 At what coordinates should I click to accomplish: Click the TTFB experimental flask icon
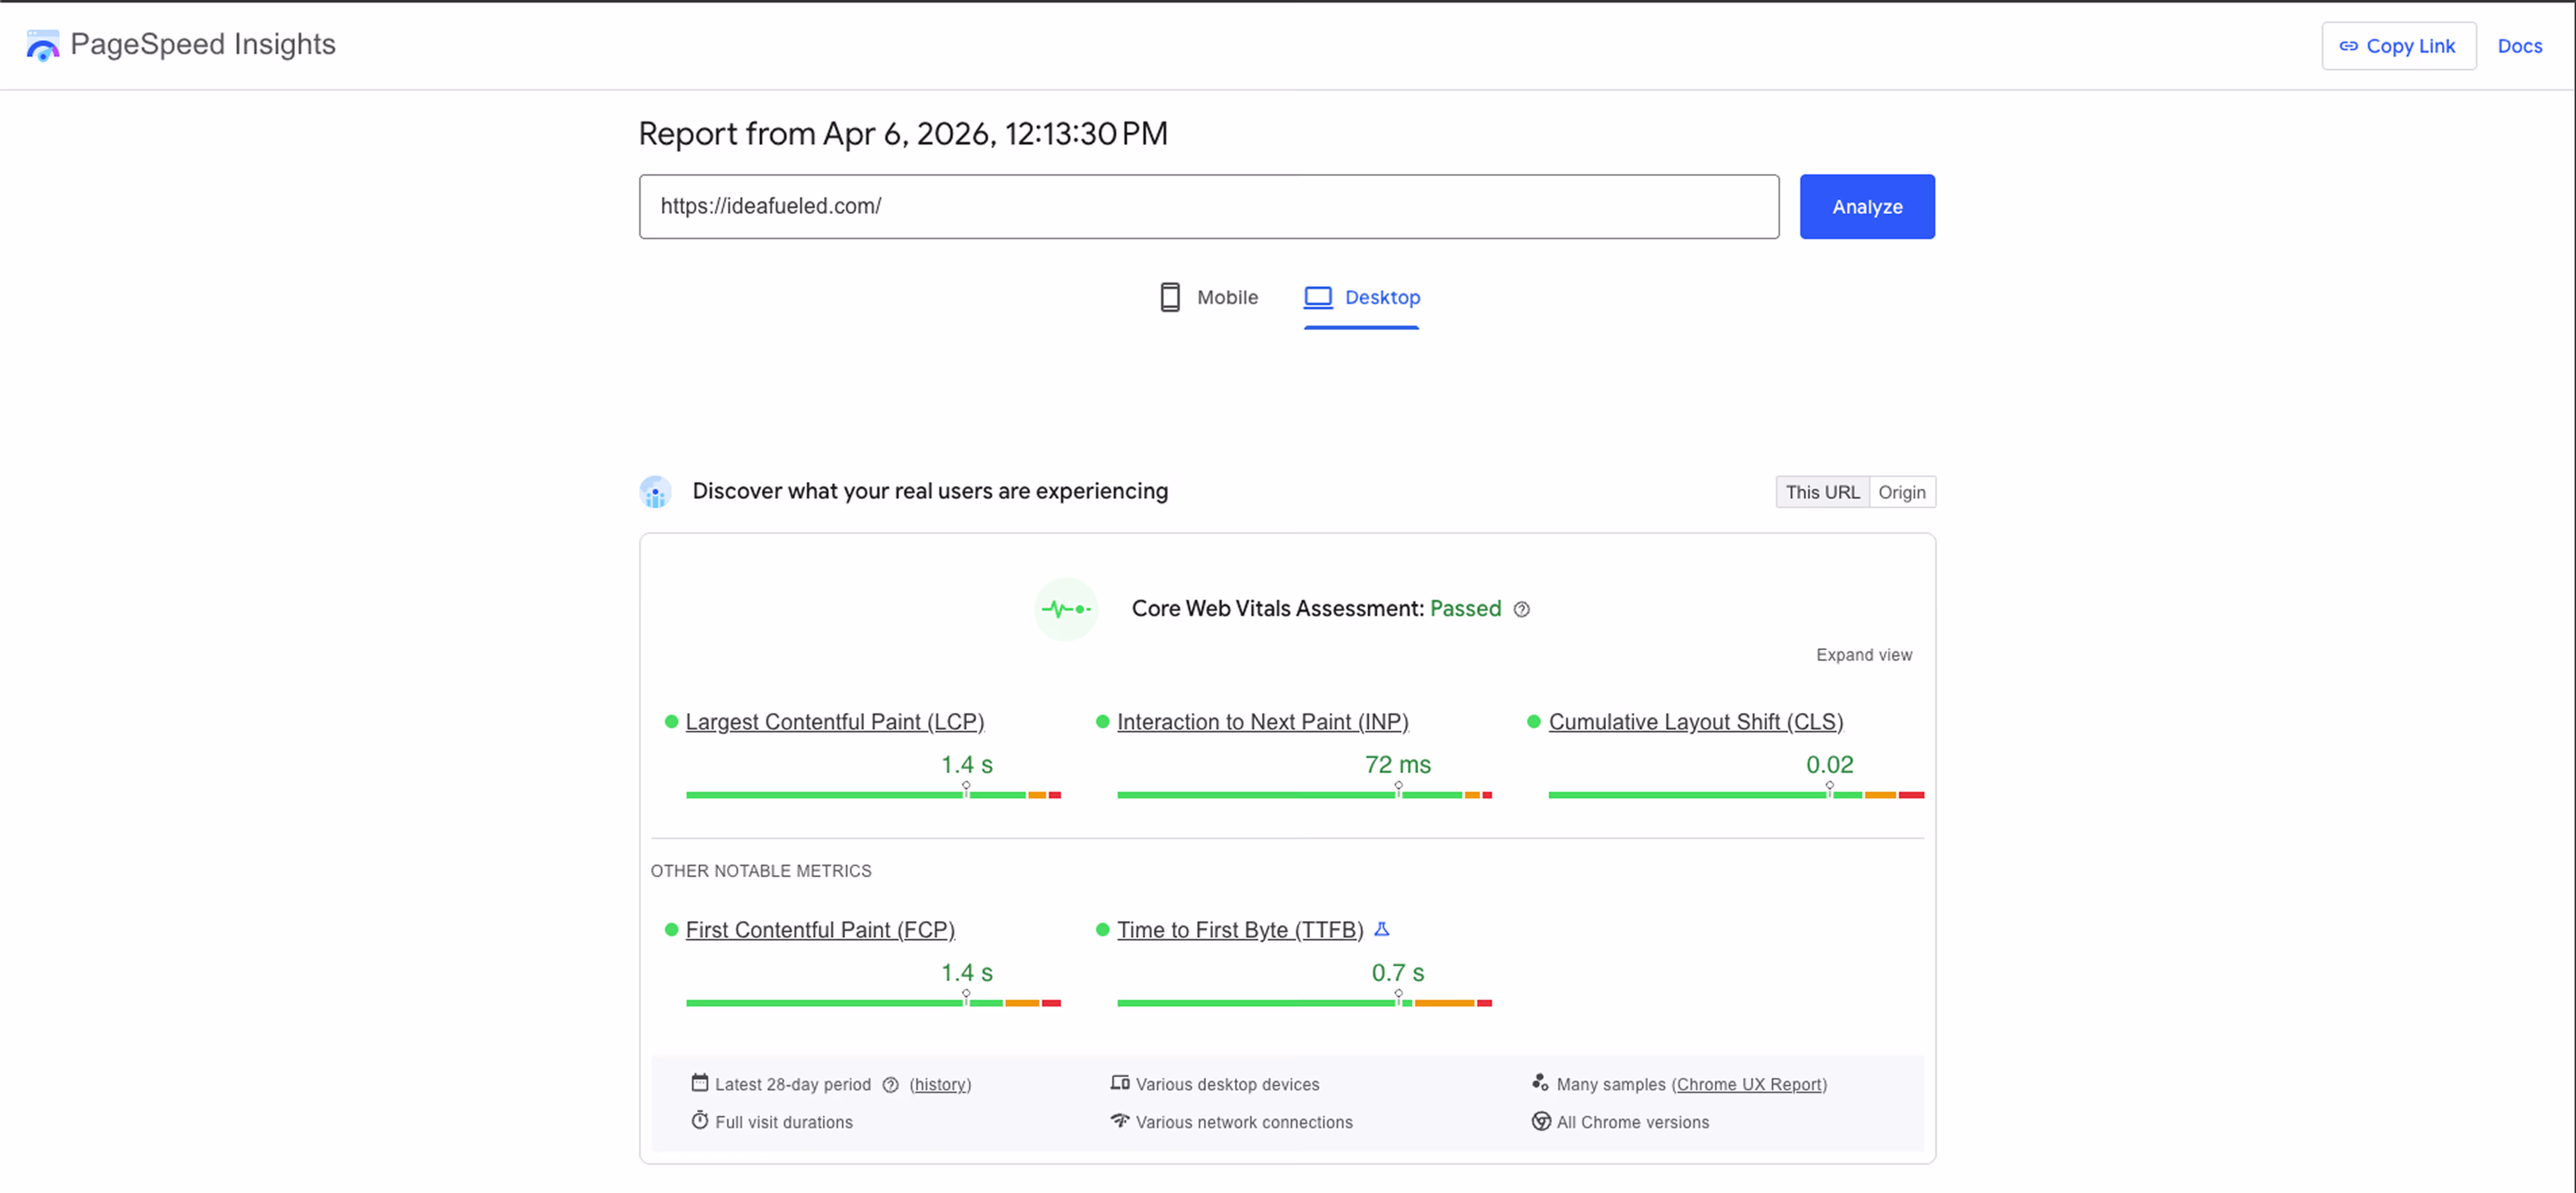pos(1382,929)
